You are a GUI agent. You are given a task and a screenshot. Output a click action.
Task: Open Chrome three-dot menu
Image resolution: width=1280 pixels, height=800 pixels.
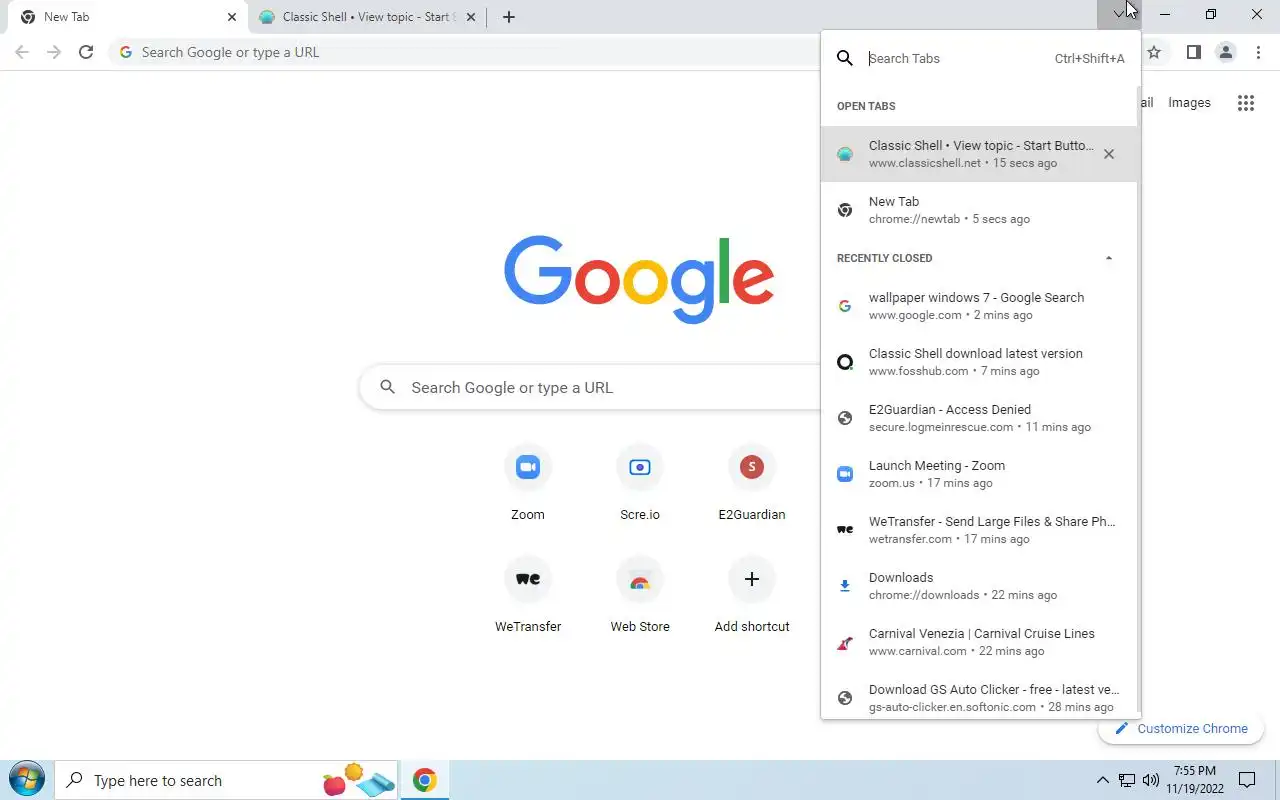(x=1258, y=52)
